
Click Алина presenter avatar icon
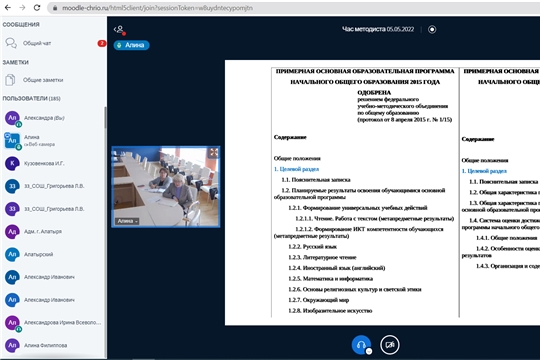(12, 141)
